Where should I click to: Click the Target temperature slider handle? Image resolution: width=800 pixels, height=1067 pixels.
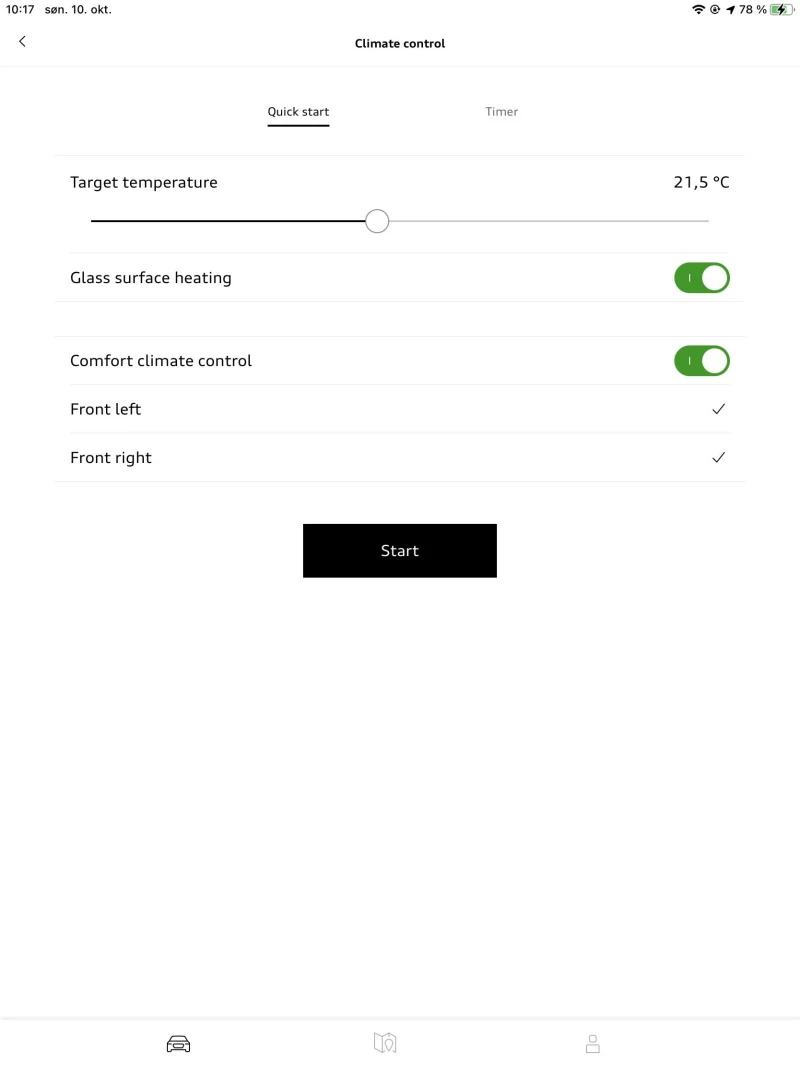tap(377, 221)
